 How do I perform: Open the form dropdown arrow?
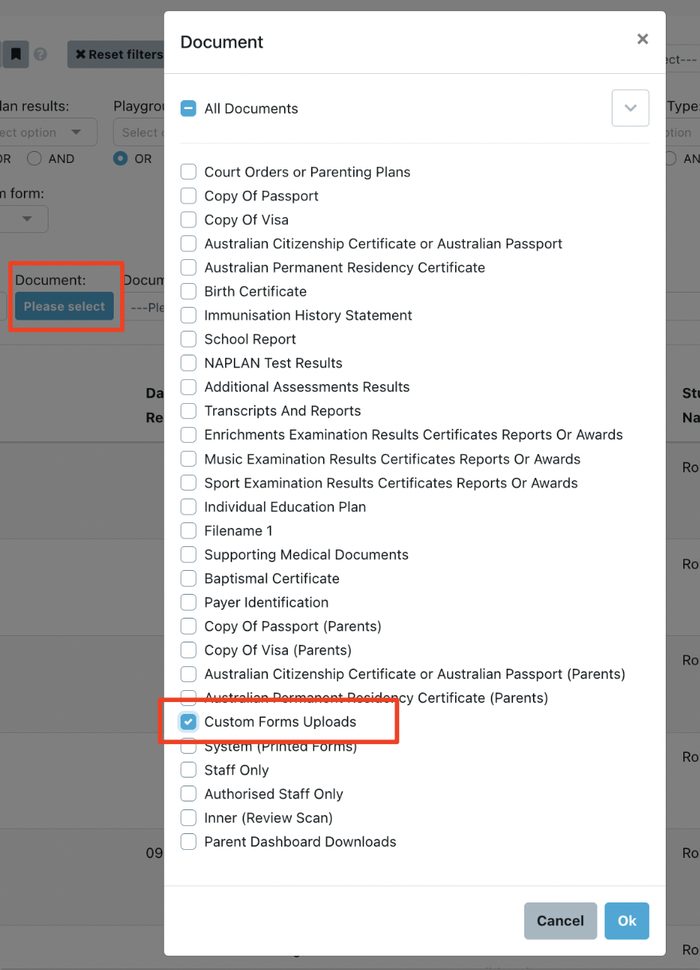tap(27, 219)
